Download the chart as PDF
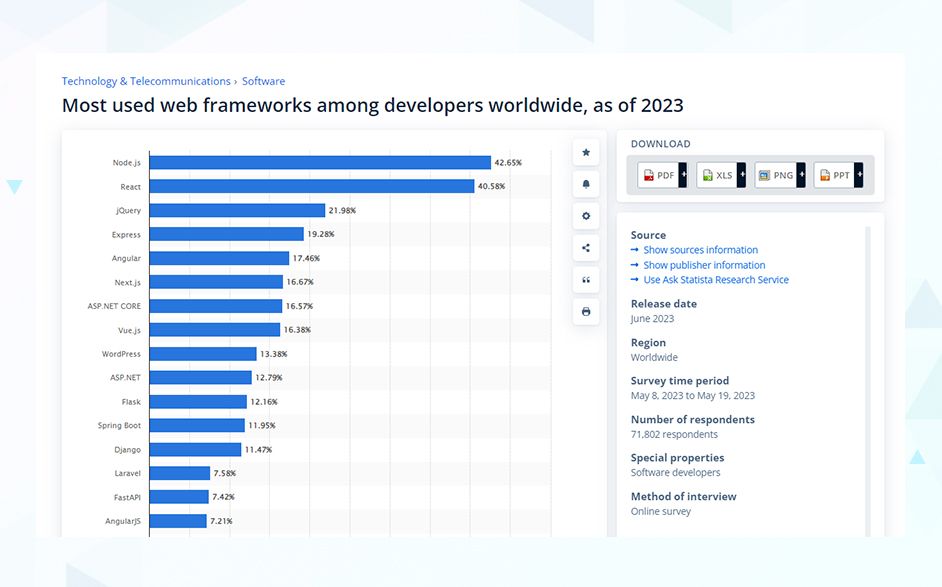The height and width of the screenshot is (587, 942). [x=658, y=175]
